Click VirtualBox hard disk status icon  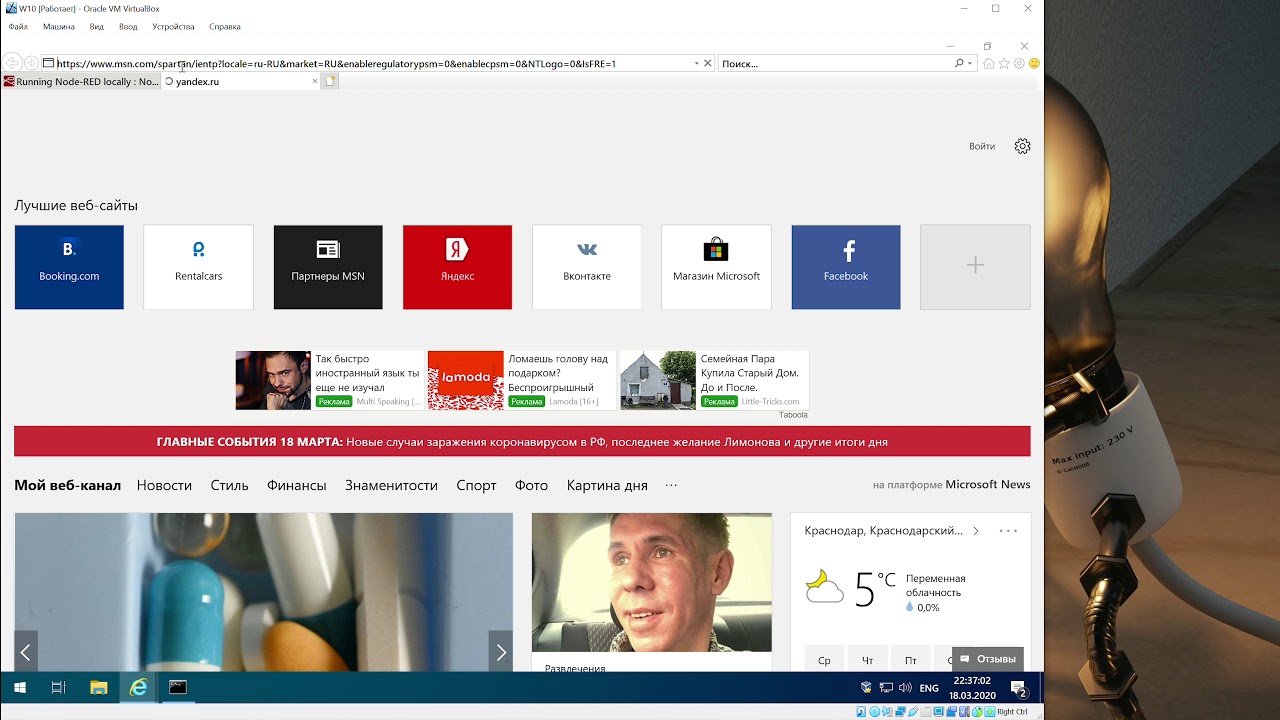tap(861, 712)
